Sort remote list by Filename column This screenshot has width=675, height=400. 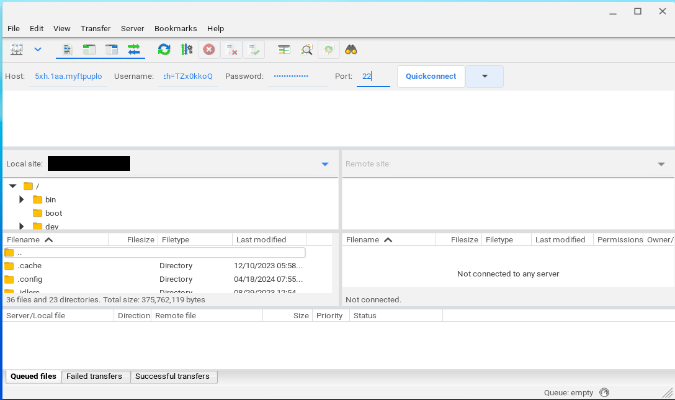[389, 240]
